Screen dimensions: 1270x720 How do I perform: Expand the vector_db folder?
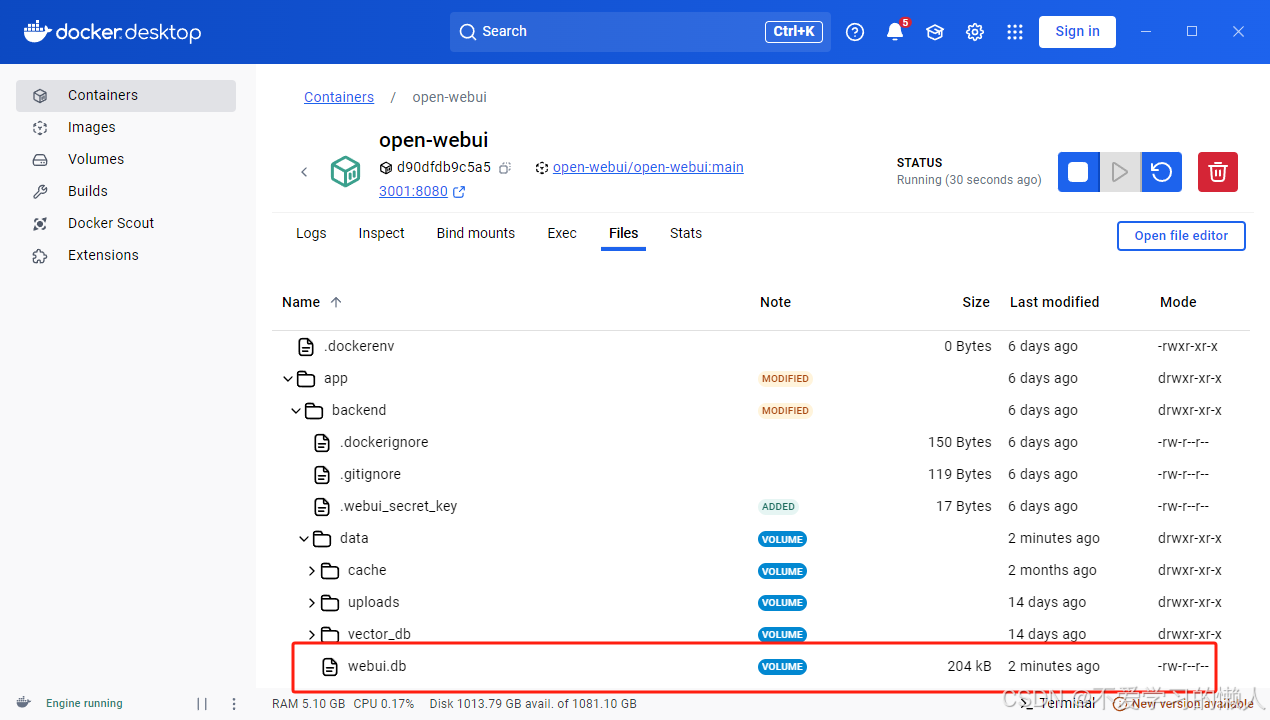point(312,635)
